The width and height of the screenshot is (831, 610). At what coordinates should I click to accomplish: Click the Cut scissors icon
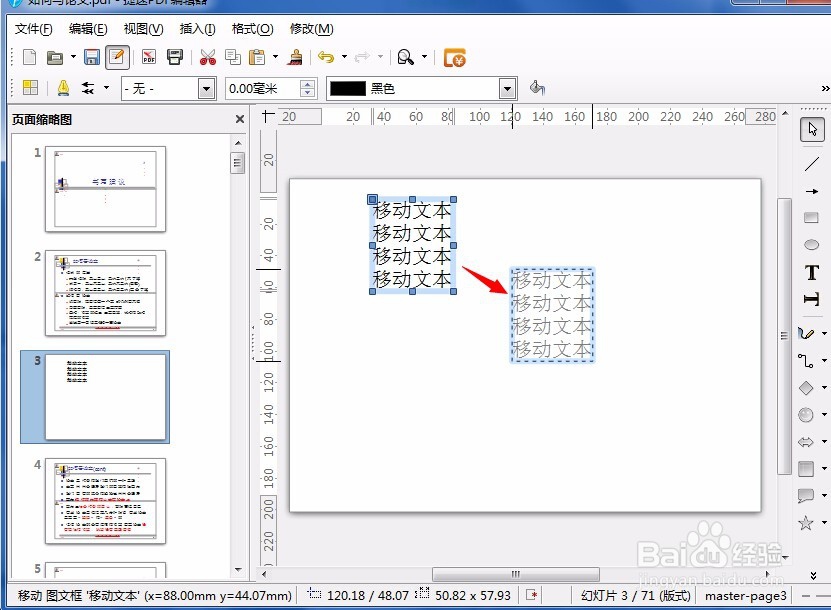(x=207, y=57)
